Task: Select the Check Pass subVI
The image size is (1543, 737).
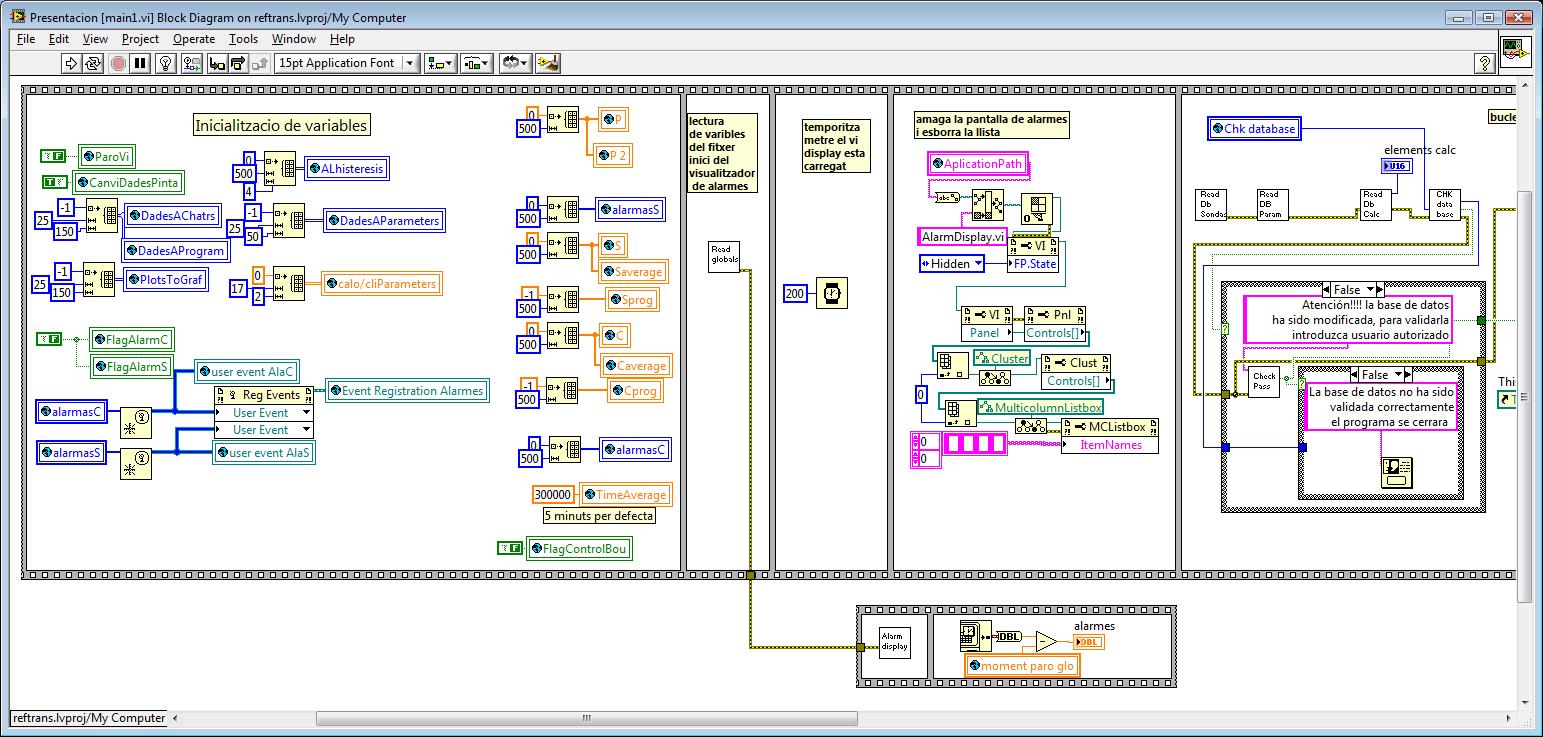Action: (x=1264, y=382)
